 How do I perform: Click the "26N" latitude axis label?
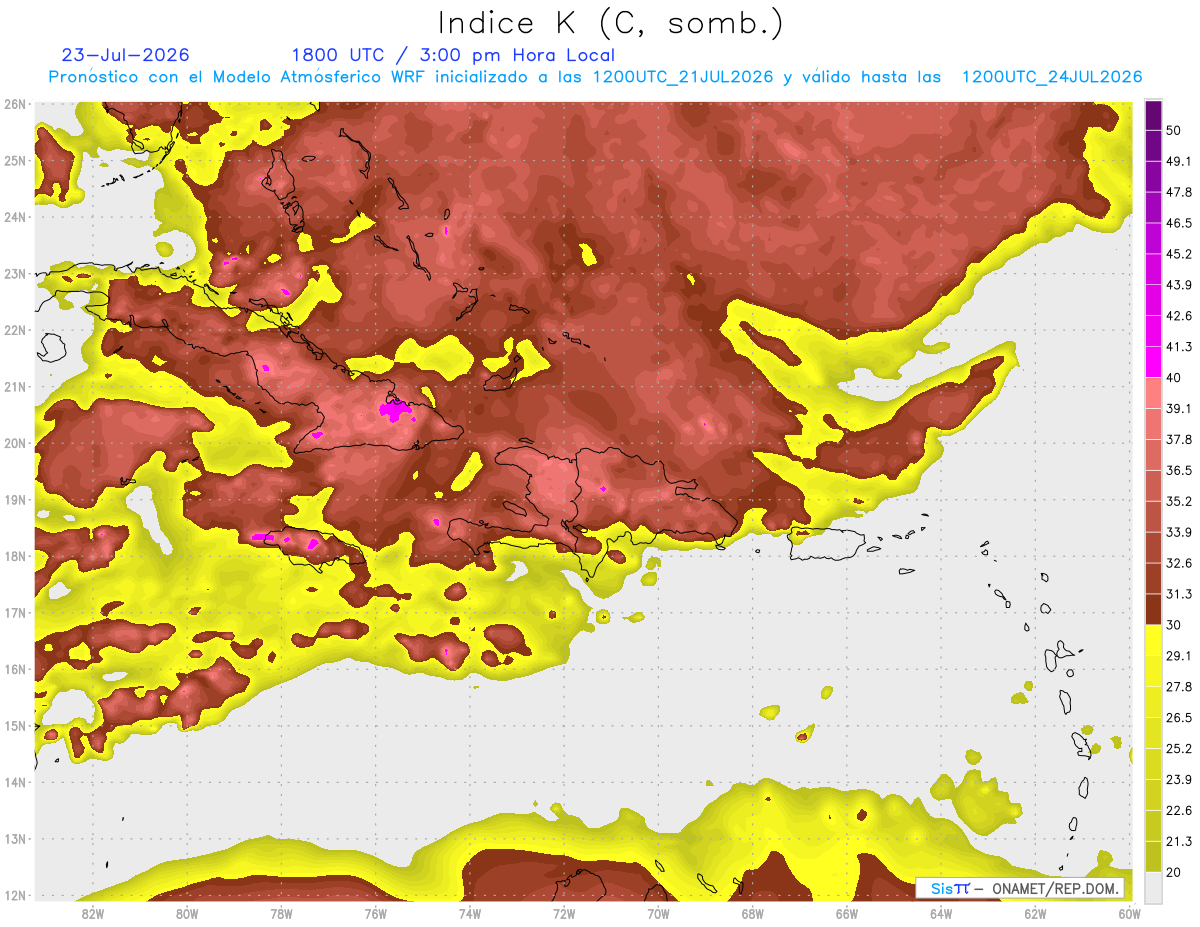tap(15, 104)
